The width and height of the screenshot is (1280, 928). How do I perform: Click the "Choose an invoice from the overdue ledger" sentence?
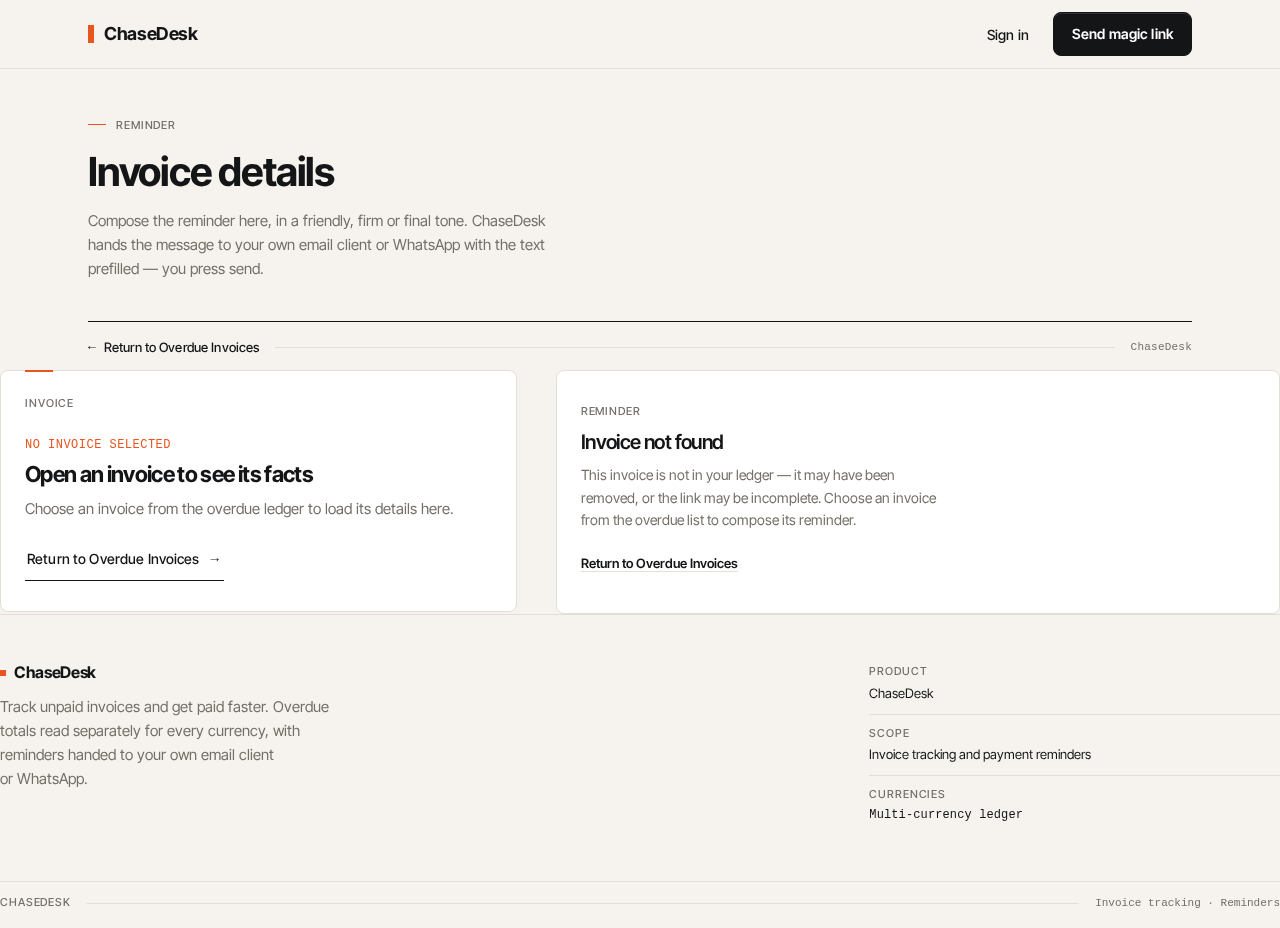pos(239,508)
